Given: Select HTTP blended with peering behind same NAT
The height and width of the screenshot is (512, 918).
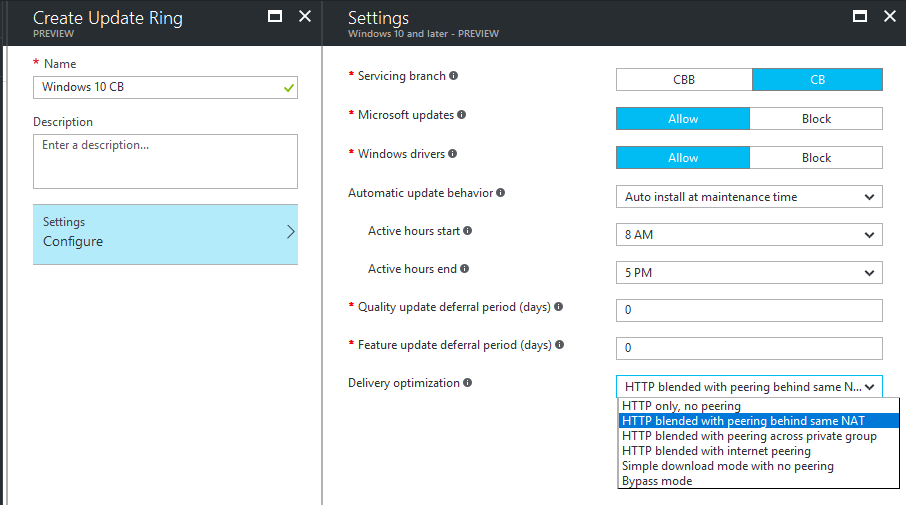Looking at the screenshot, I should [x=759, y=421].
